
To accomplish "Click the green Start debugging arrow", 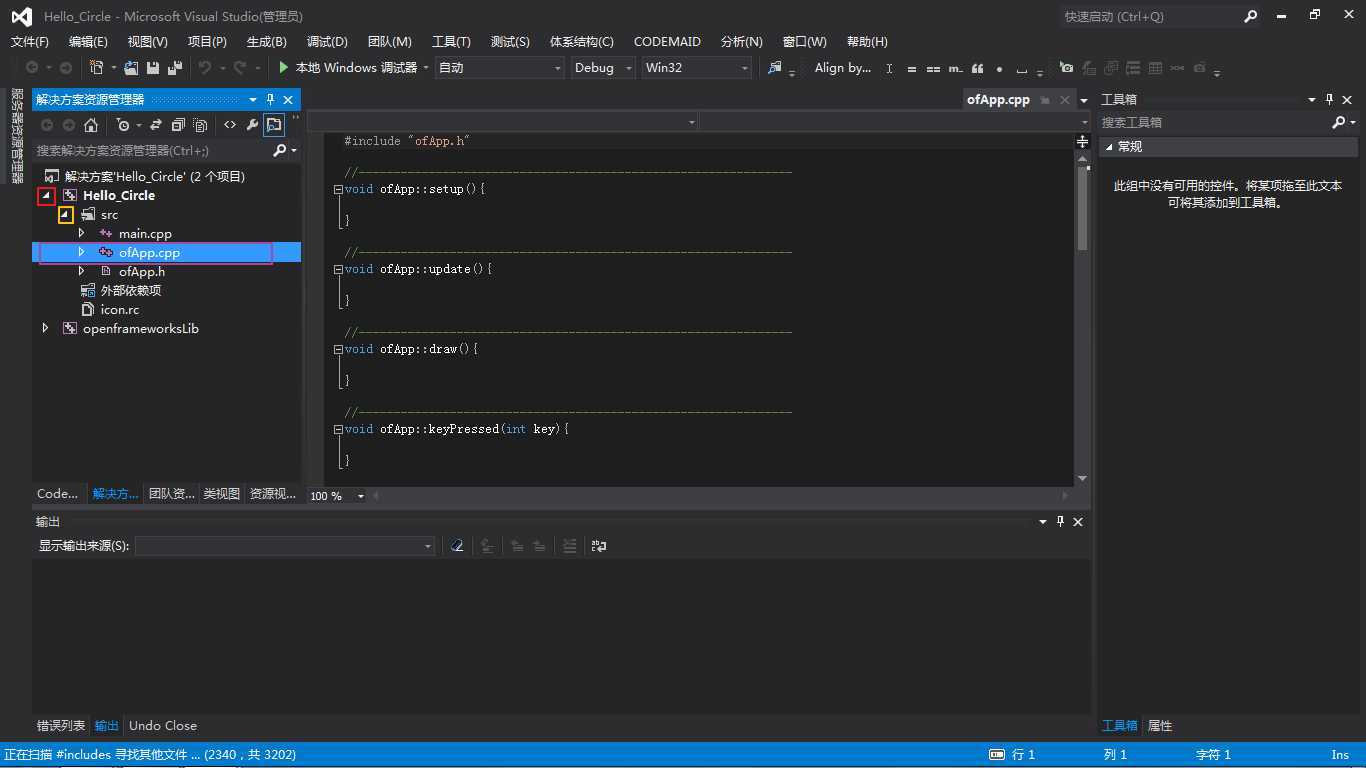I will pos(284,67).
